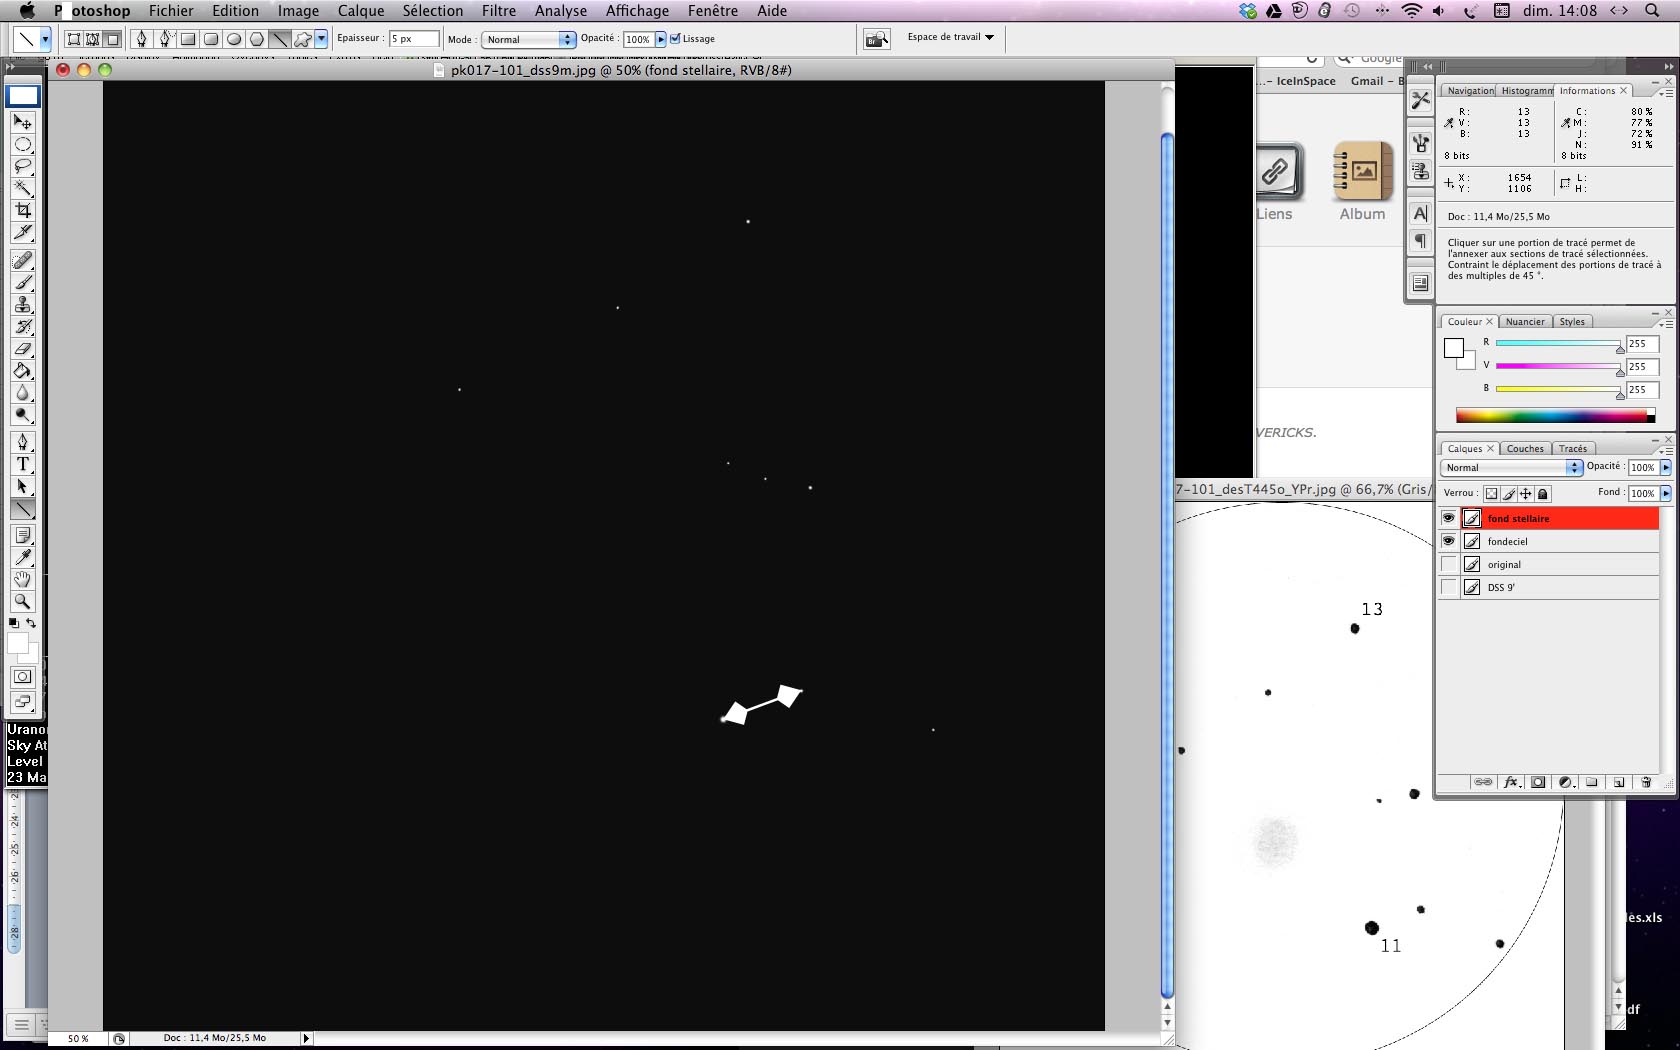Click trash icon to delete layer

1646,782
